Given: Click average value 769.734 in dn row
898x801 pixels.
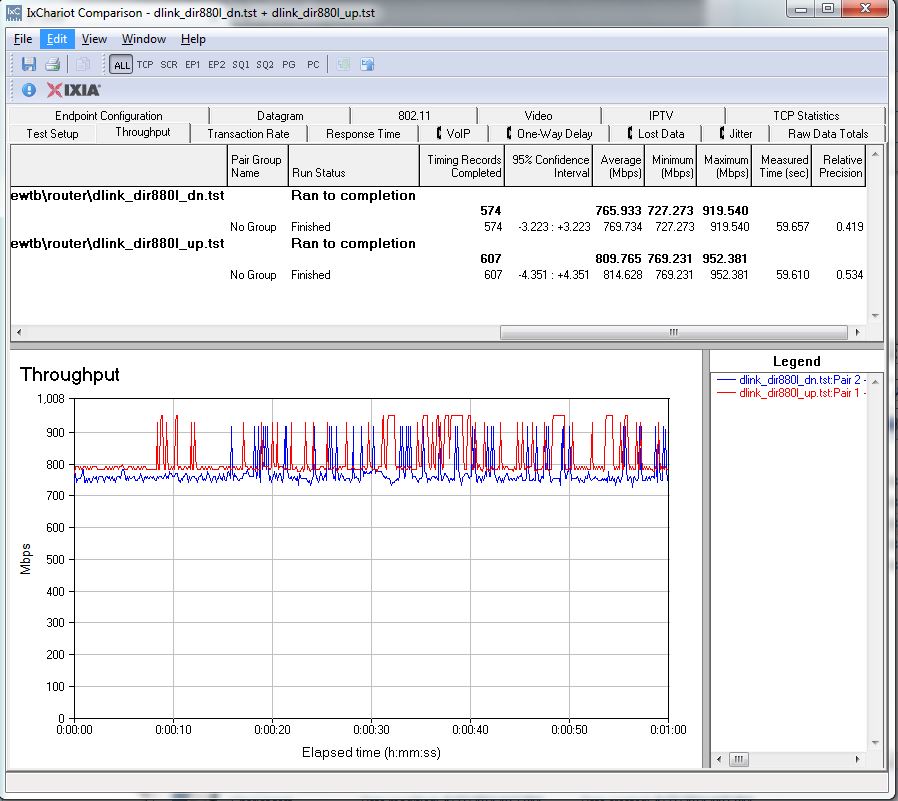Looking at the screenshot, I should 623,227.
